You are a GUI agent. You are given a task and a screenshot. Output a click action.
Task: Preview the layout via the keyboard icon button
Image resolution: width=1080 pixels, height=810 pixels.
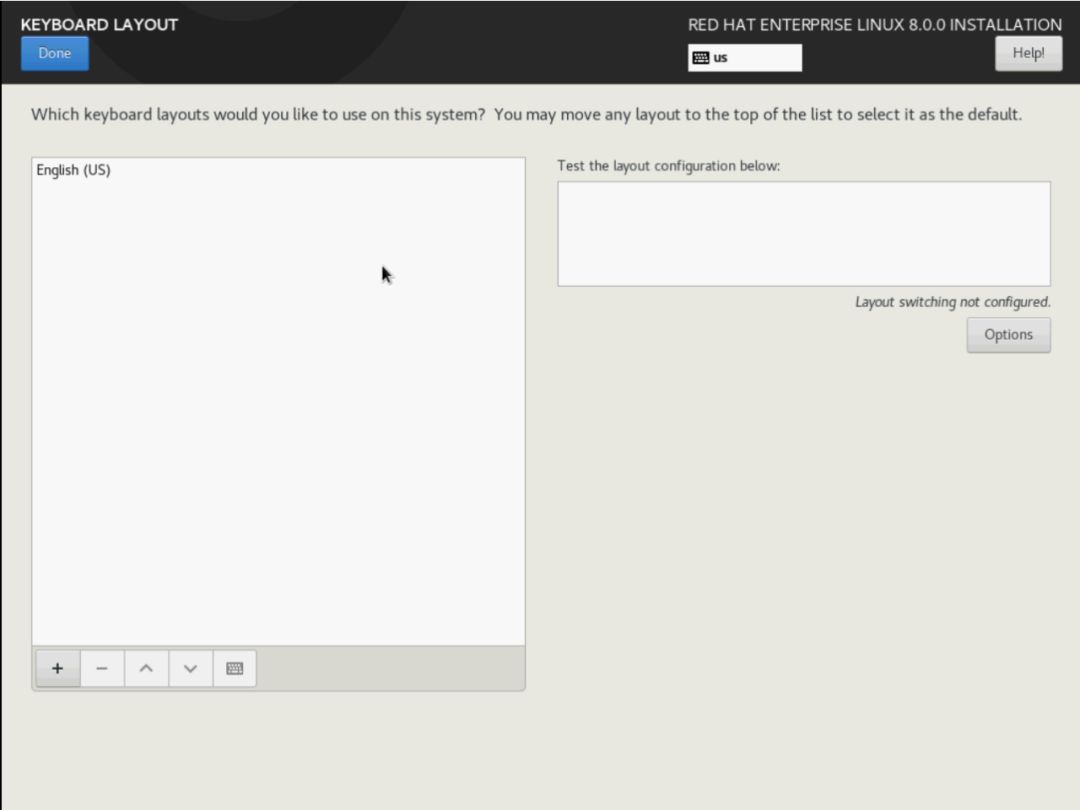pyautogui.click(x=234, y=668)
